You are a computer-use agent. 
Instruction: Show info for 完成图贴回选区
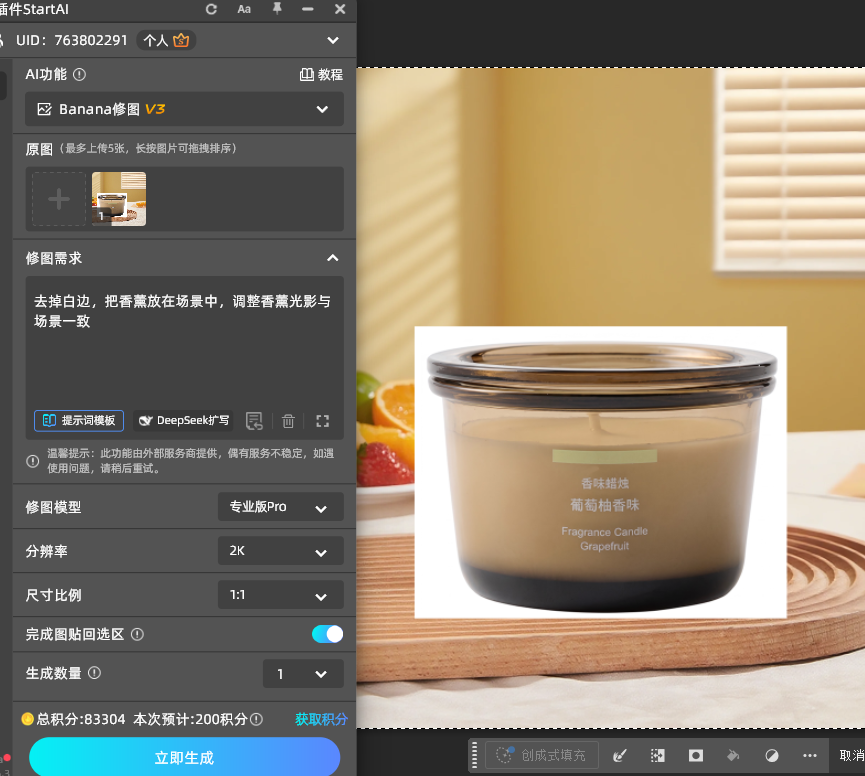(x=137, y=635)
